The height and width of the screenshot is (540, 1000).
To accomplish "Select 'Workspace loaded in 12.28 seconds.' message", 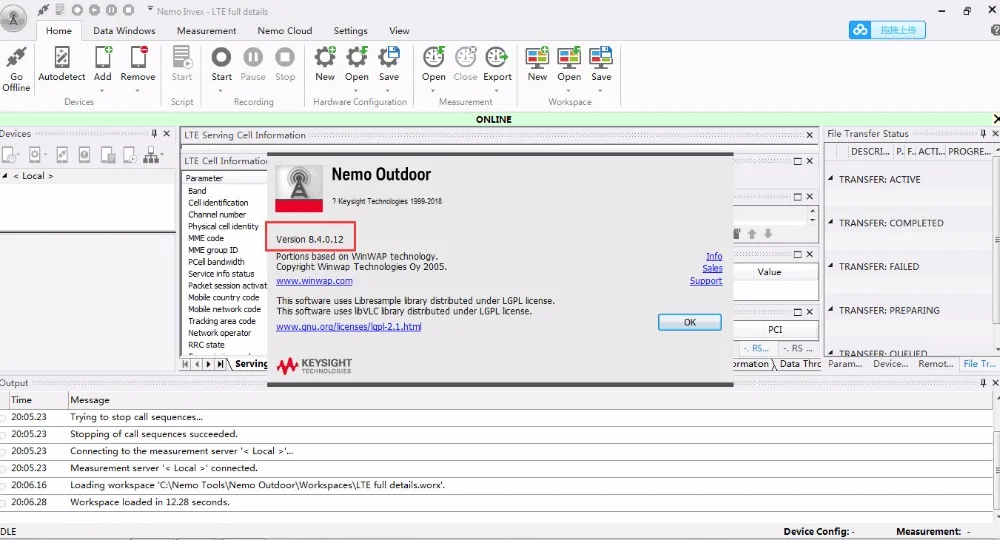I will 149,502.
